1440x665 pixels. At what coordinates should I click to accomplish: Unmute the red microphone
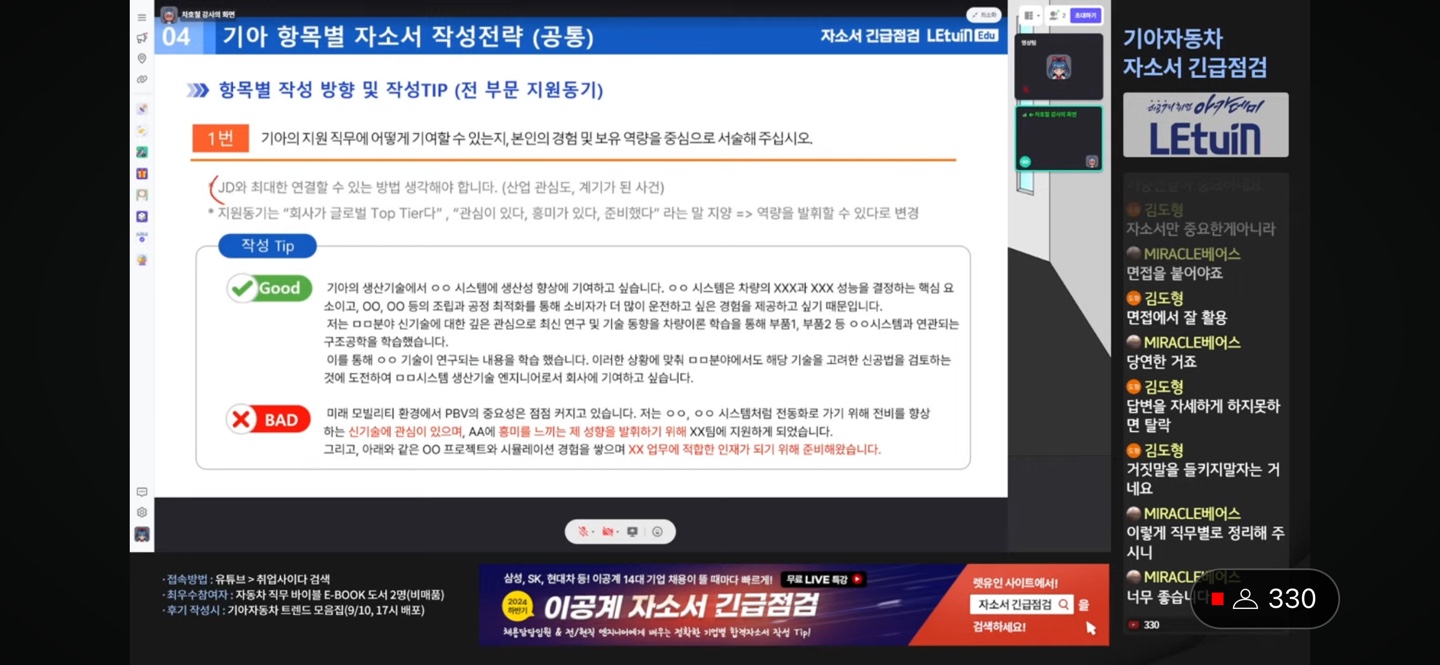(582, 532)
